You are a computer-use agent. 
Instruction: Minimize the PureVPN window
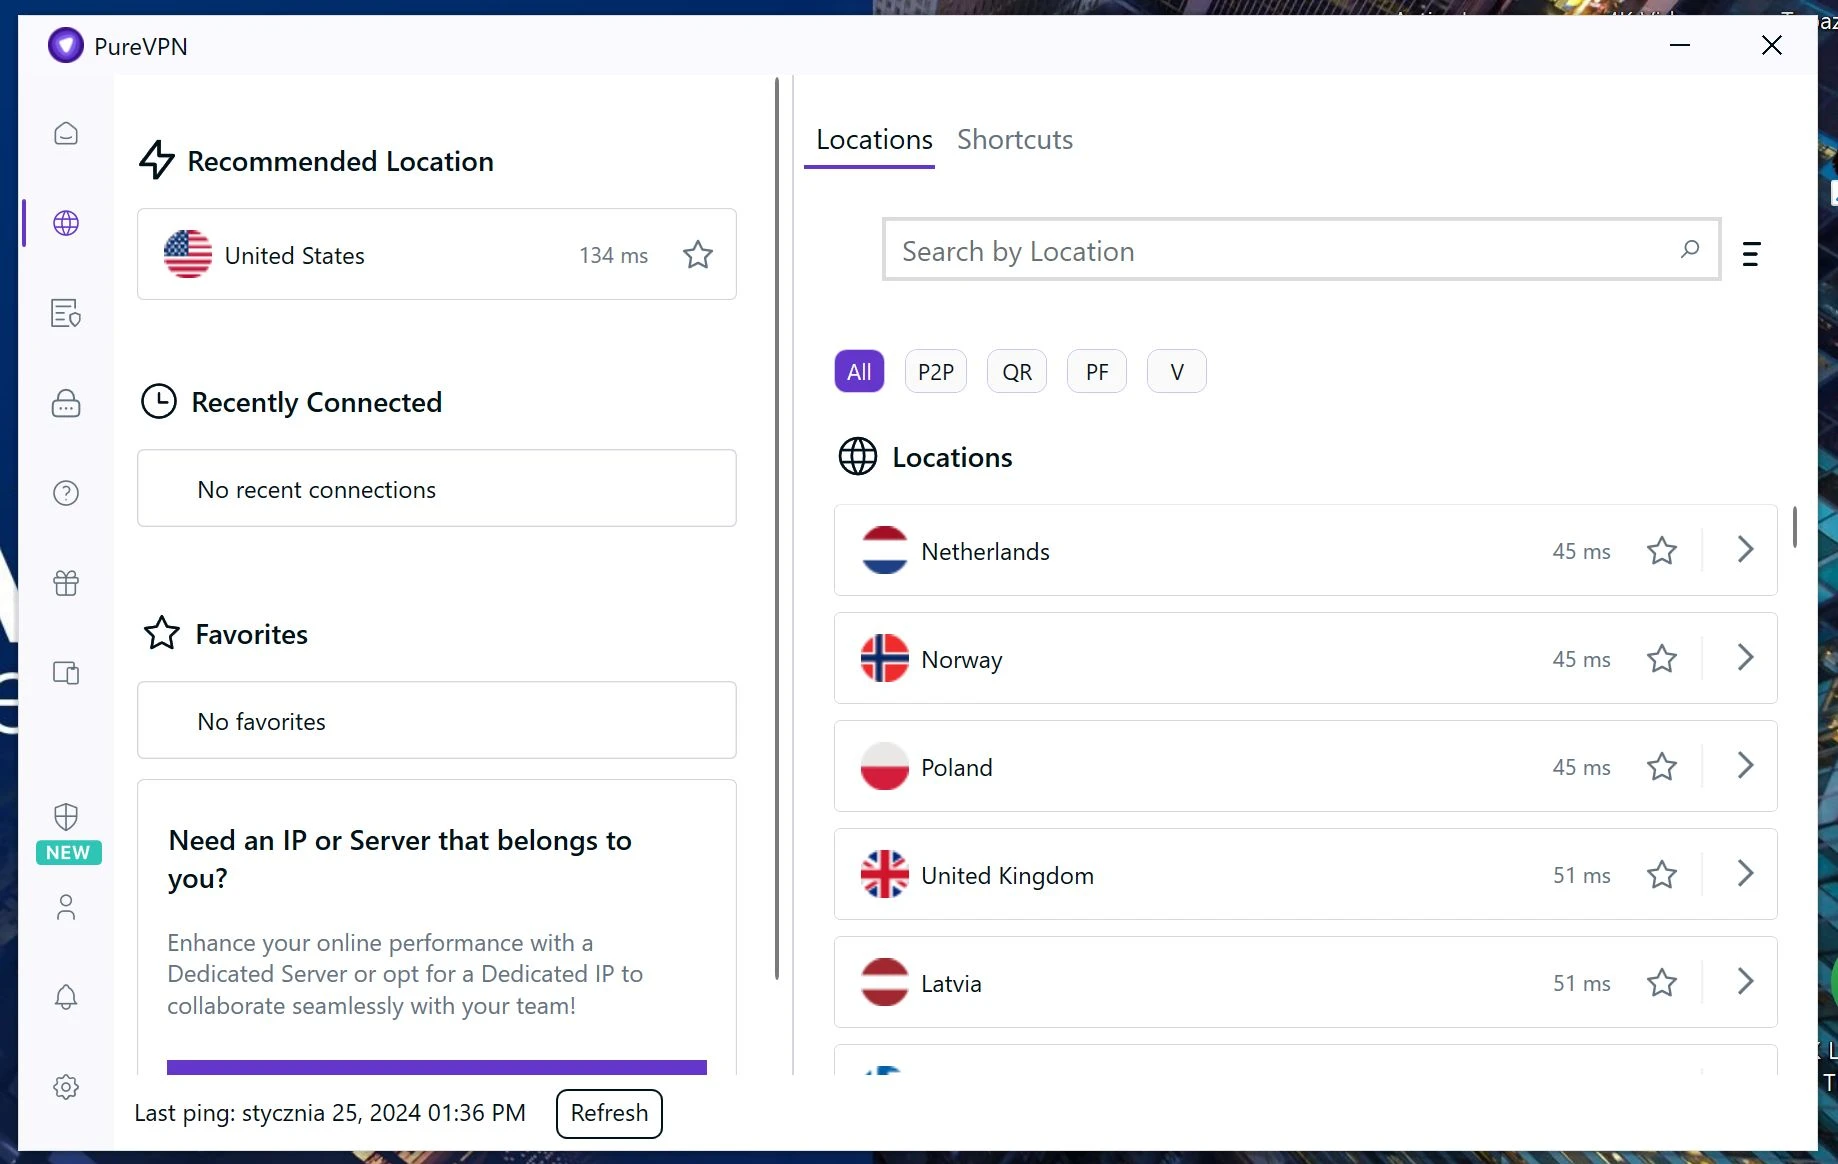click(1680, 45)
